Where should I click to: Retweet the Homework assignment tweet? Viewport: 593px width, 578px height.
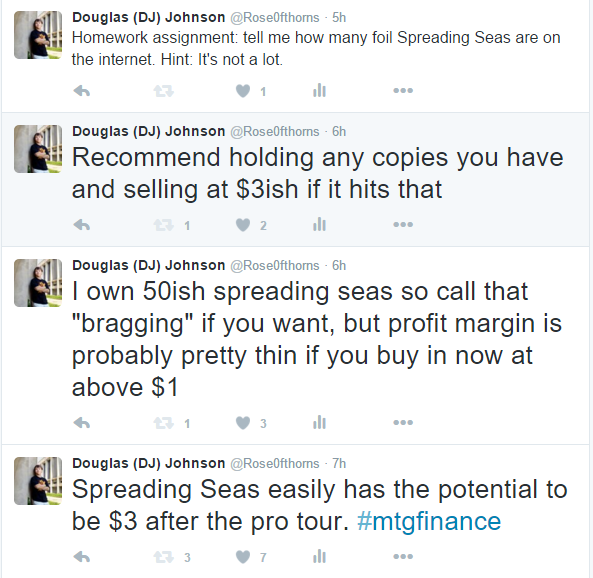(163, 91)
